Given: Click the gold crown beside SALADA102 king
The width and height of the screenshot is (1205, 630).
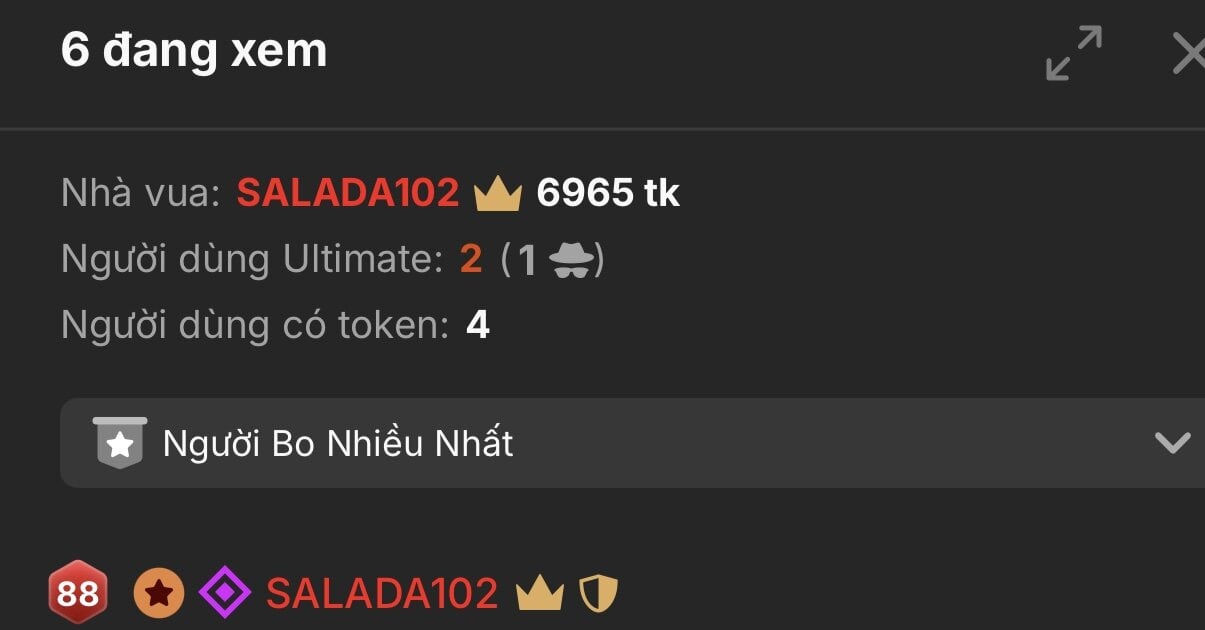Looking at the screenshot, I should (498, 193).
